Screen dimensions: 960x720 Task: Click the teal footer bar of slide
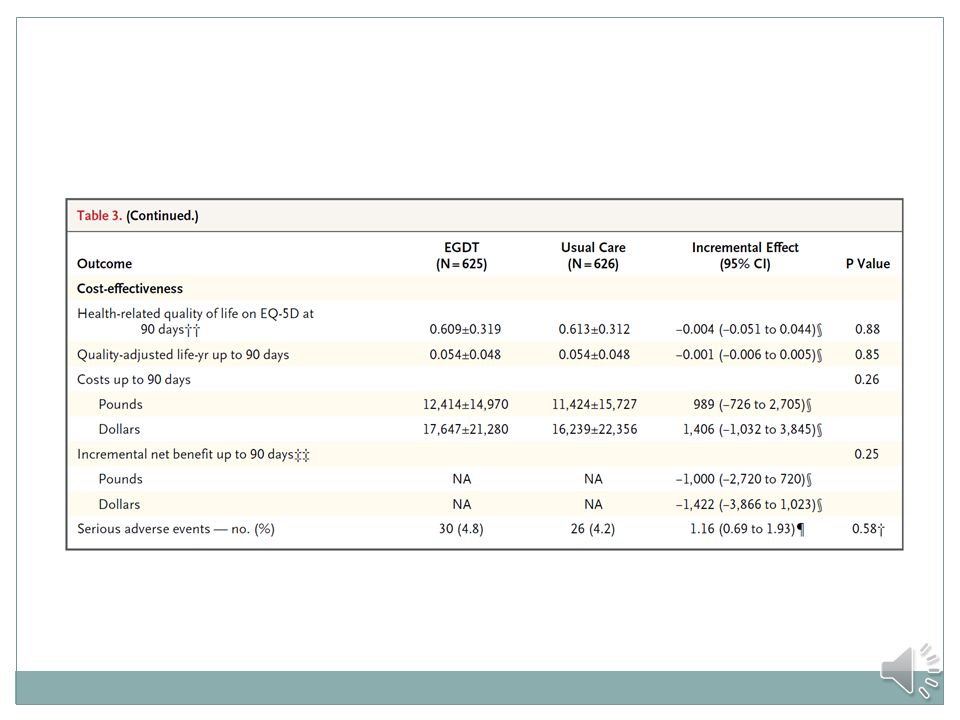(x=479, y=688)
